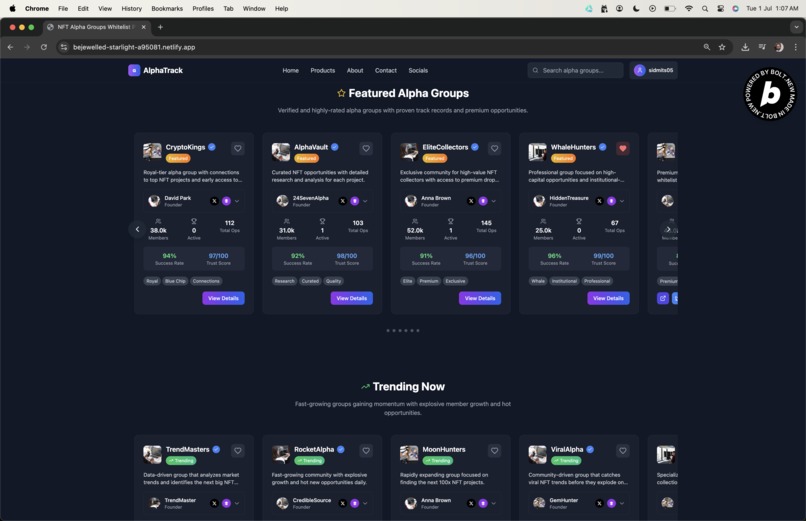This screenshot has height=521, width=806.
Task: Open X icon on MoonHunters founder row
Action: pyautogui.click(x=471, y=503)
